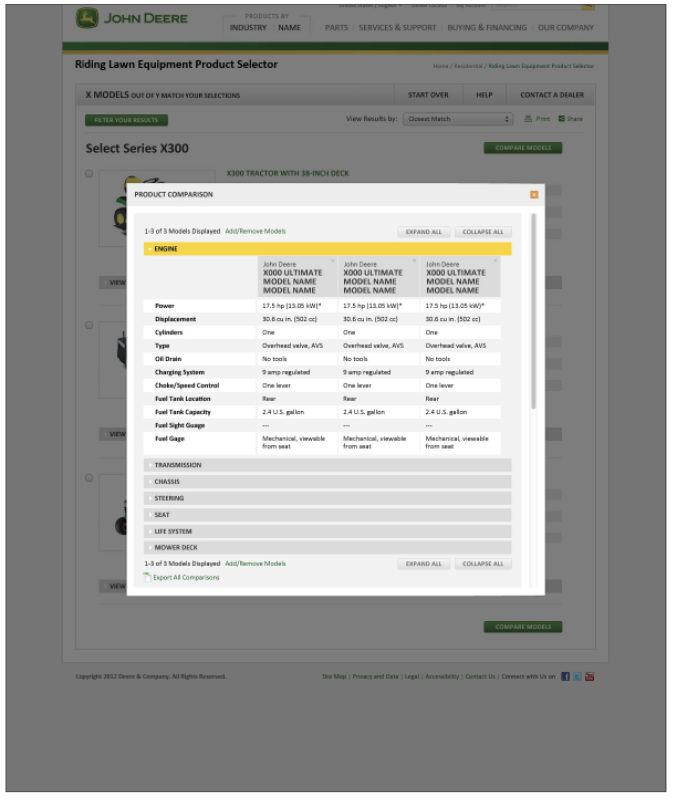This screenshot has height=800, width=674.
Task: Open the Legal footer link
Action: coord(412,677)
